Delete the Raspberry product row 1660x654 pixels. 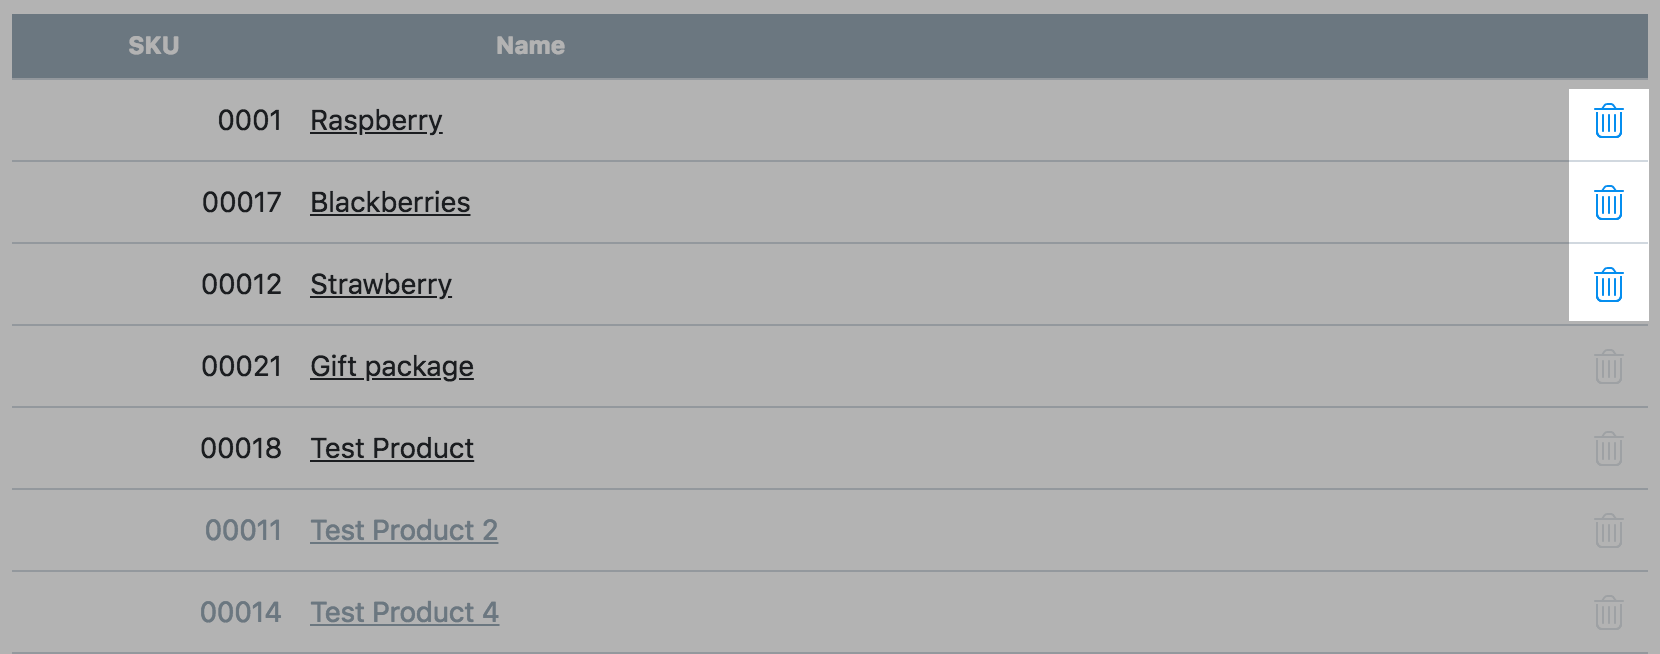tap(1608, 121)
